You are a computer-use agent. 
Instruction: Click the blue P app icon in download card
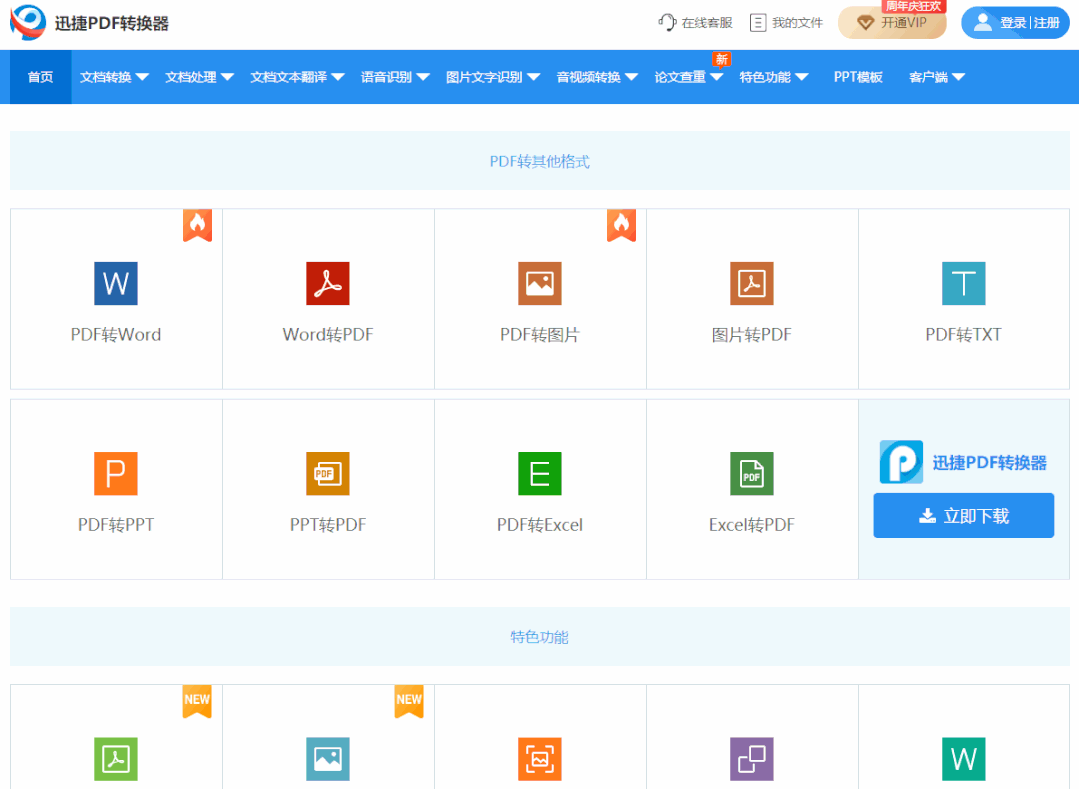pyautogui.click(x=901, y=462)
